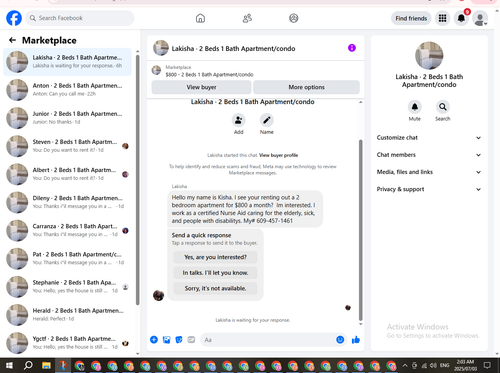Expand the Chat members section
This screenshot has height=373, width=500.
(429, 155)
